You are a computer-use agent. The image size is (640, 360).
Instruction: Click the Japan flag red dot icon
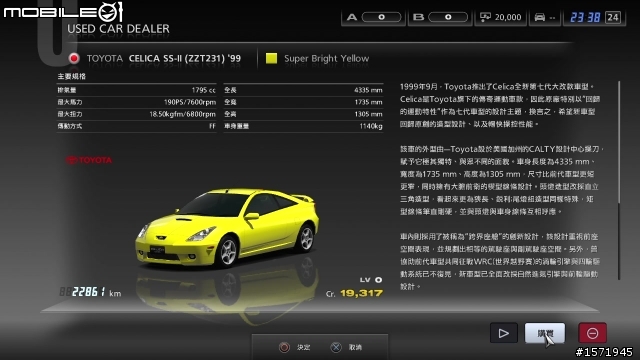pyautogui.click(x=74, y=58)
